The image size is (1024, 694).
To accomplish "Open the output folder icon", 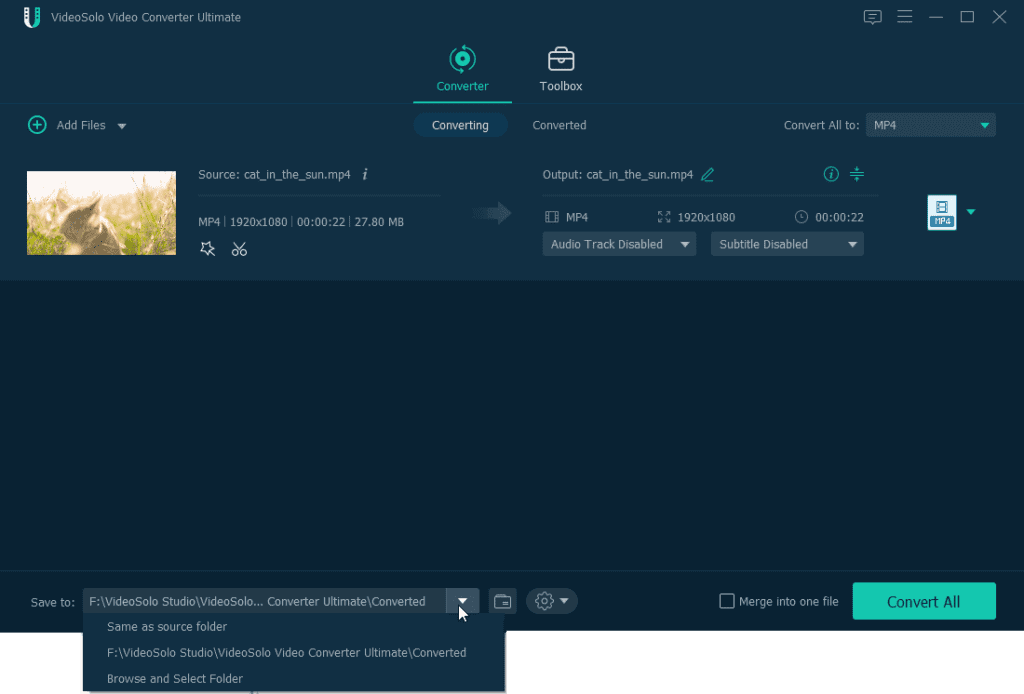I will tap(502, 601).
